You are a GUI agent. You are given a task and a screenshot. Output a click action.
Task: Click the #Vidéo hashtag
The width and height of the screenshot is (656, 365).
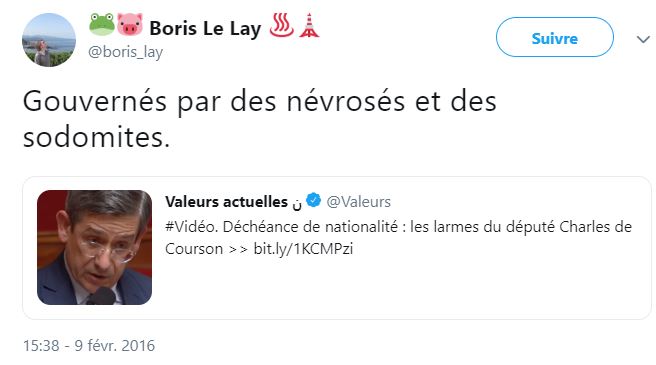point(192,227)
